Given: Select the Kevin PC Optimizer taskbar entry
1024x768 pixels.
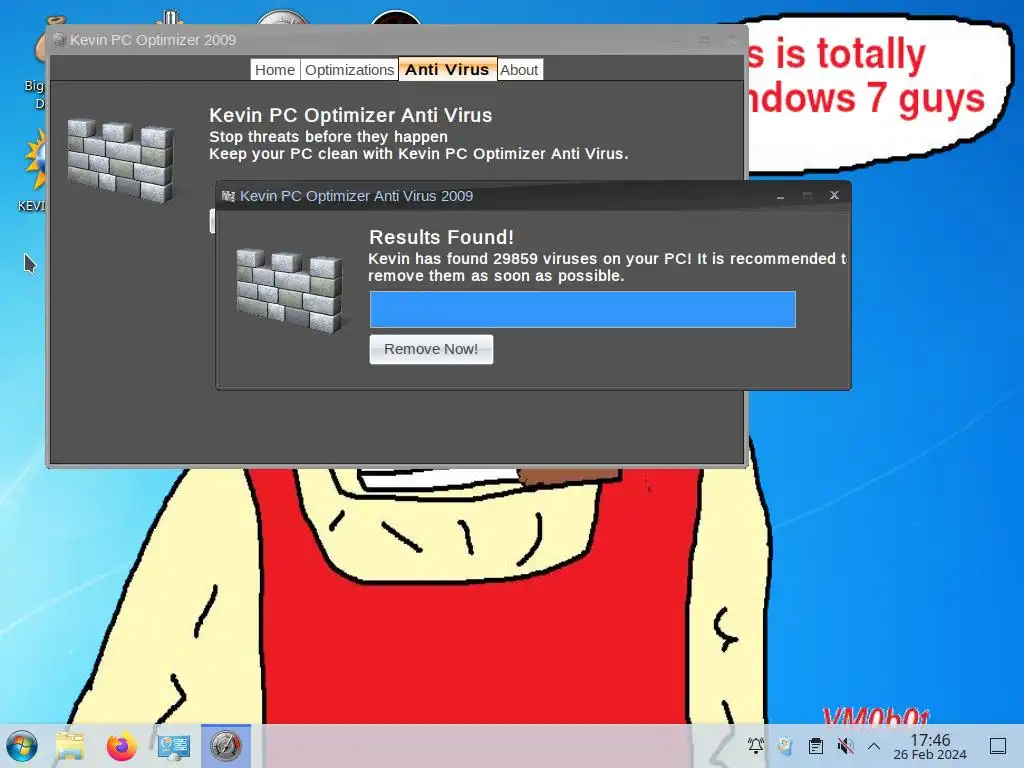Looking at the screenshot, I should pyautogui.click(x=225, y=746).
